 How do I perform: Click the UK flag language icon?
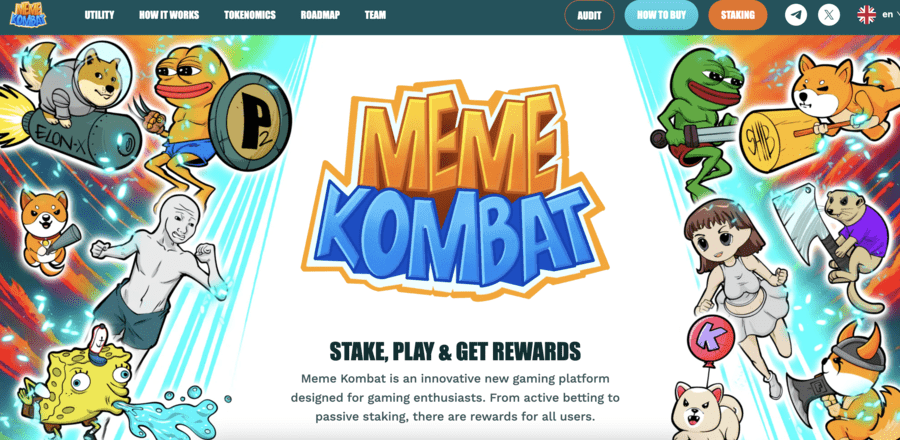pos(866,15)
